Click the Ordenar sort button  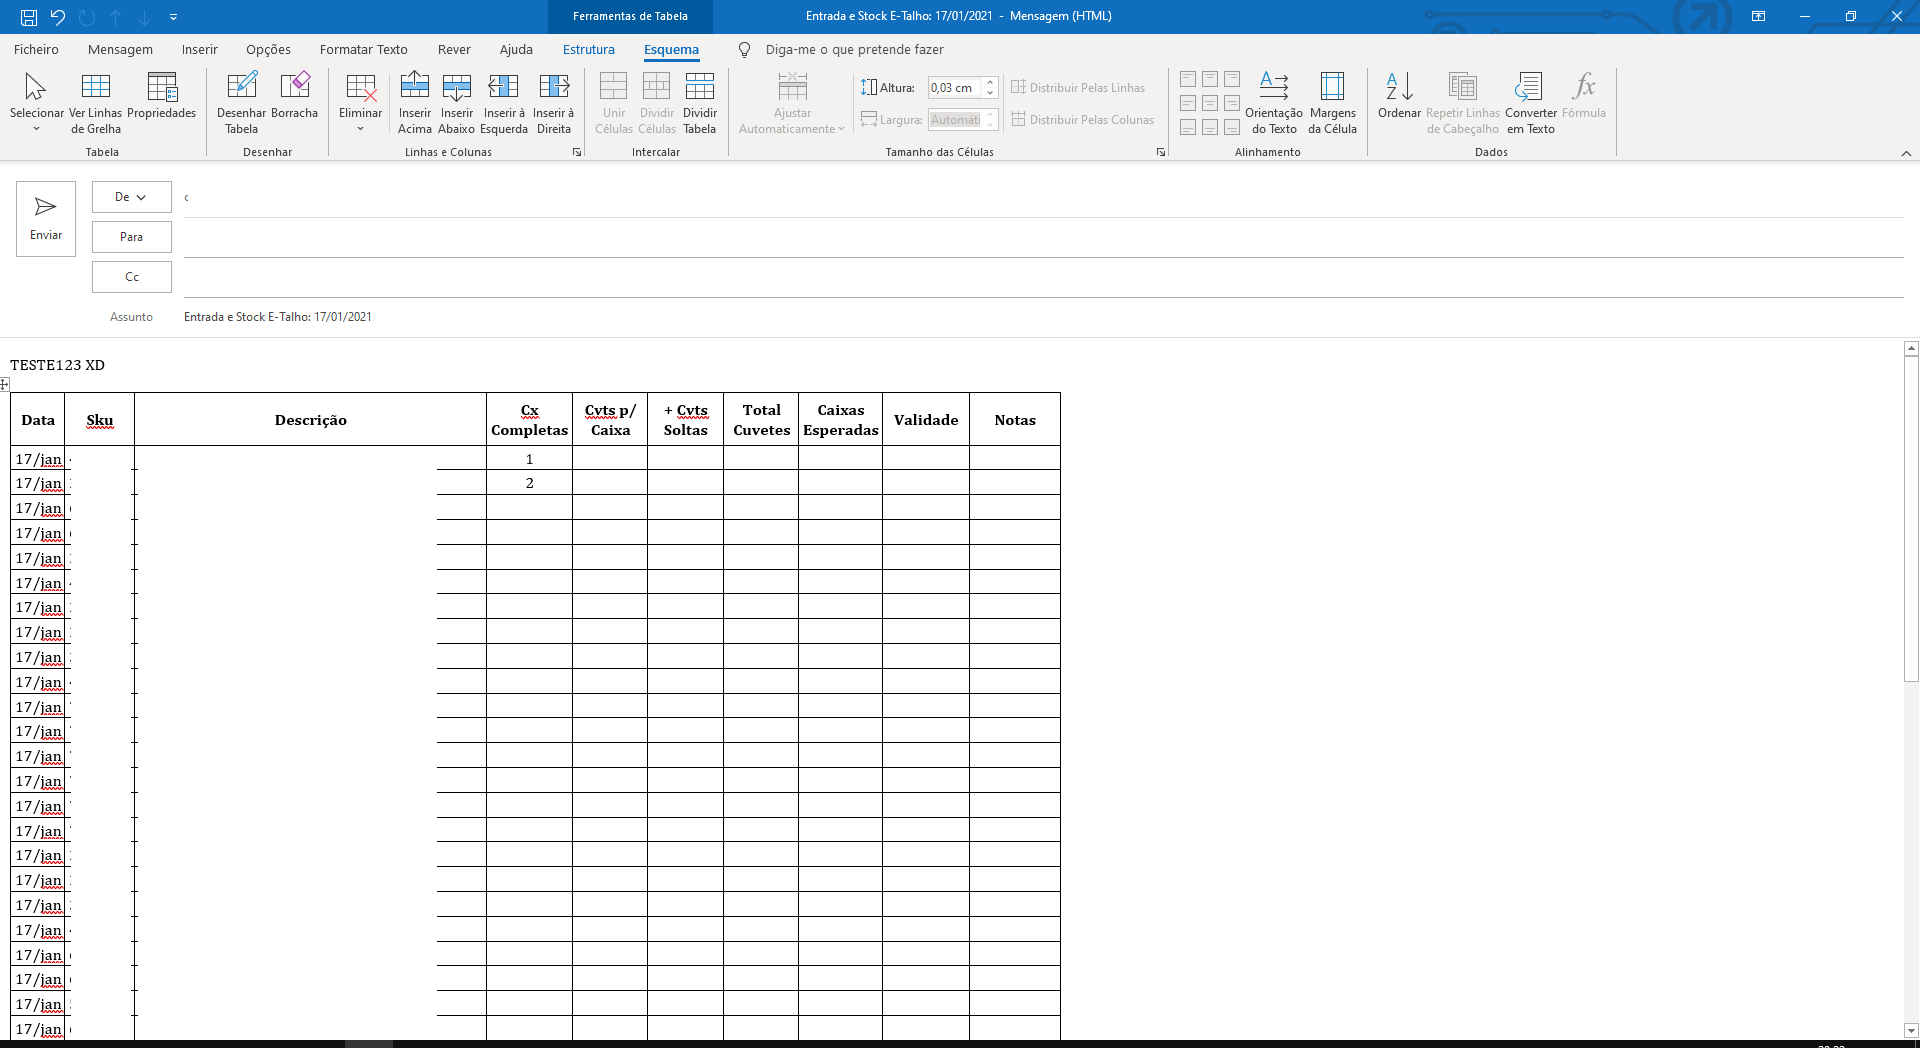[1399, 97]
